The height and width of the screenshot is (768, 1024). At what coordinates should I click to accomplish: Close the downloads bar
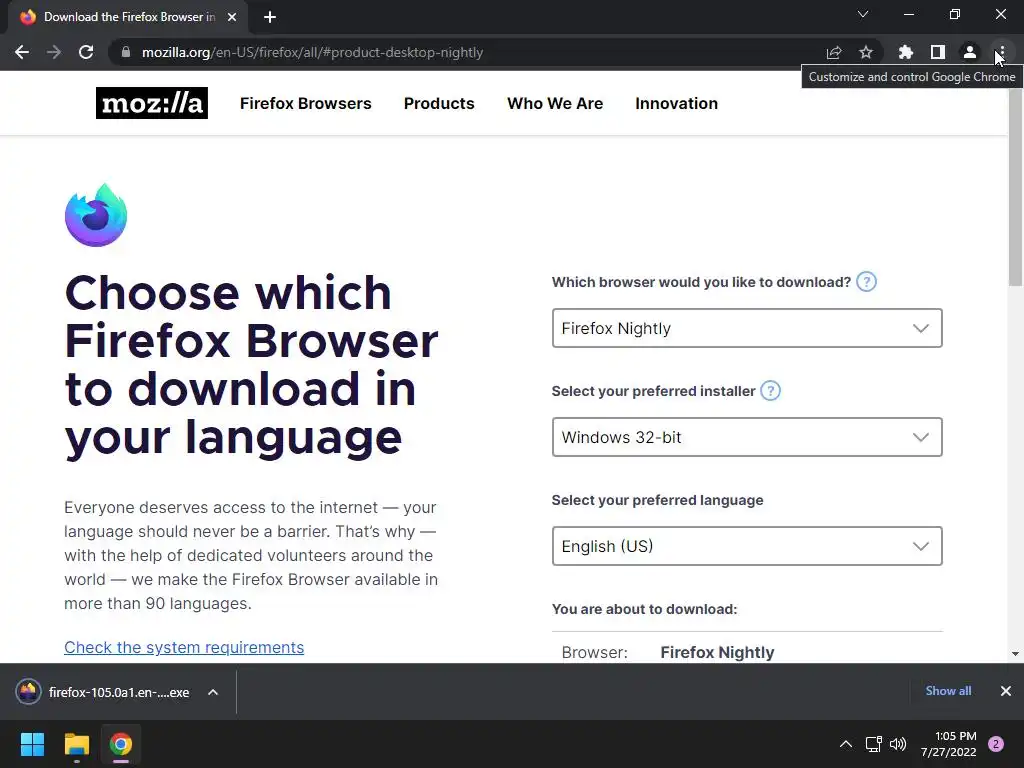[x=1006, y=691]
